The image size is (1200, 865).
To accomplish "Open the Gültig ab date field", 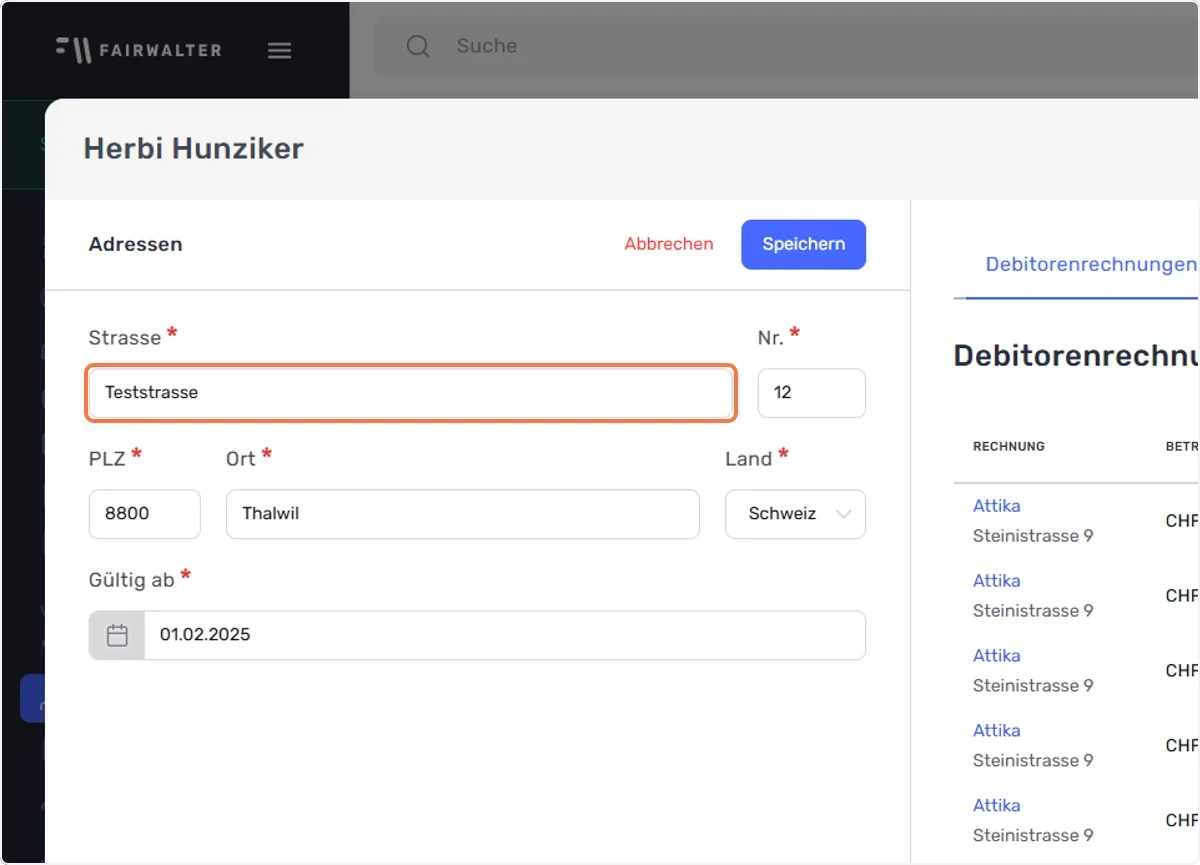I will pyautogui.click(x=477, y=635).
